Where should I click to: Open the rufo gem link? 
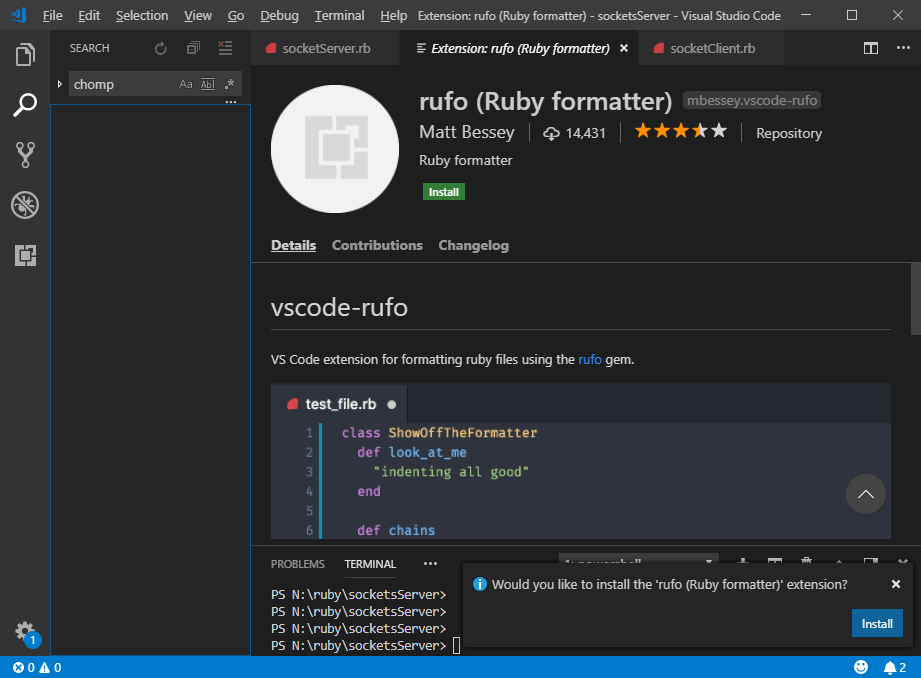[x=590, y=360]
